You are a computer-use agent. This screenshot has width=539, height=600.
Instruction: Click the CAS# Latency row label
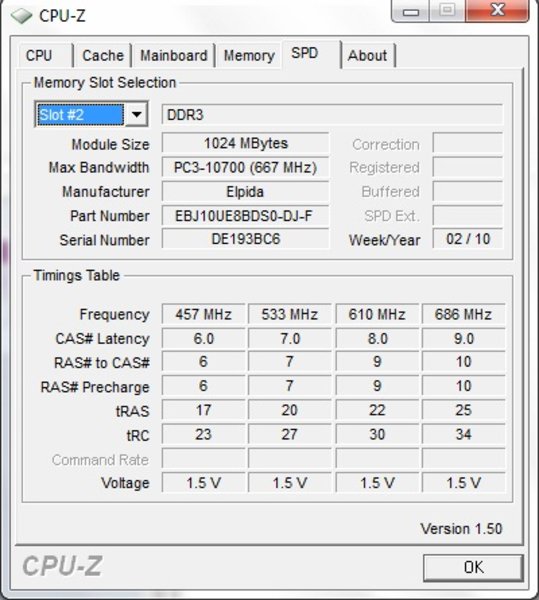pyautogui.click(x=102, y=339)
